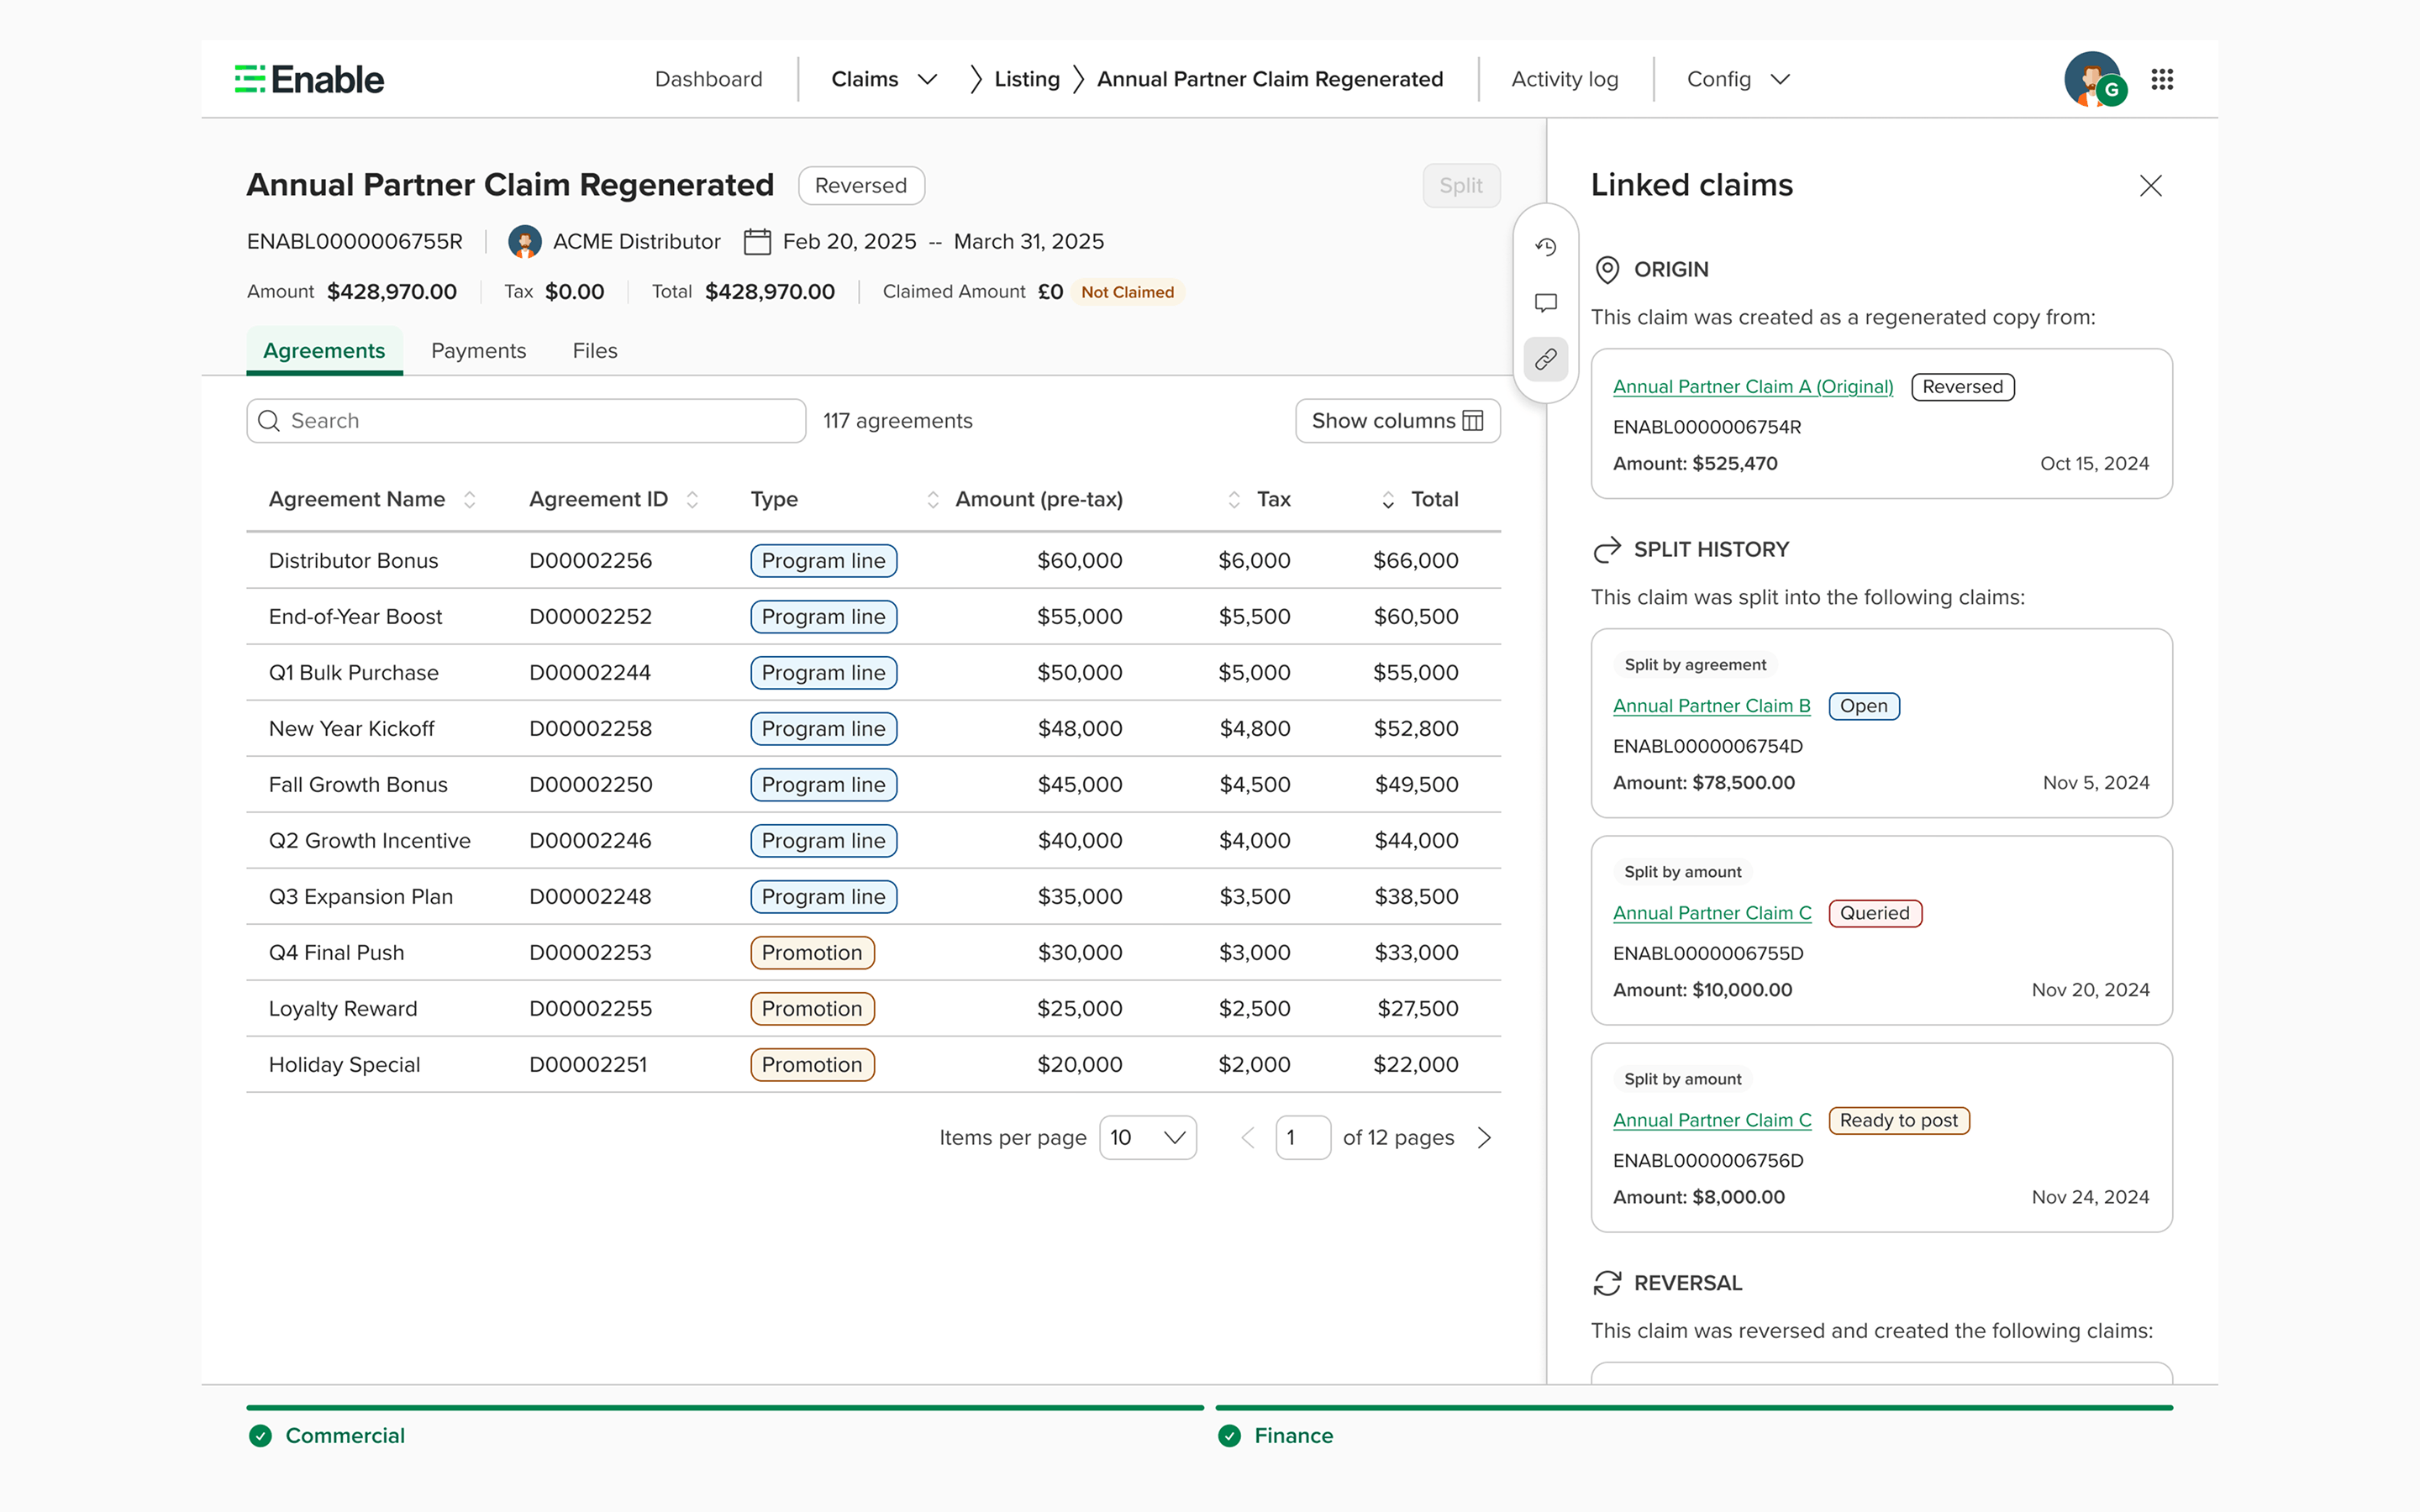2420x1512 pixels.
Task: Click the linked claims chain icon in floating toolbar
Action: tap(1545, 359)
